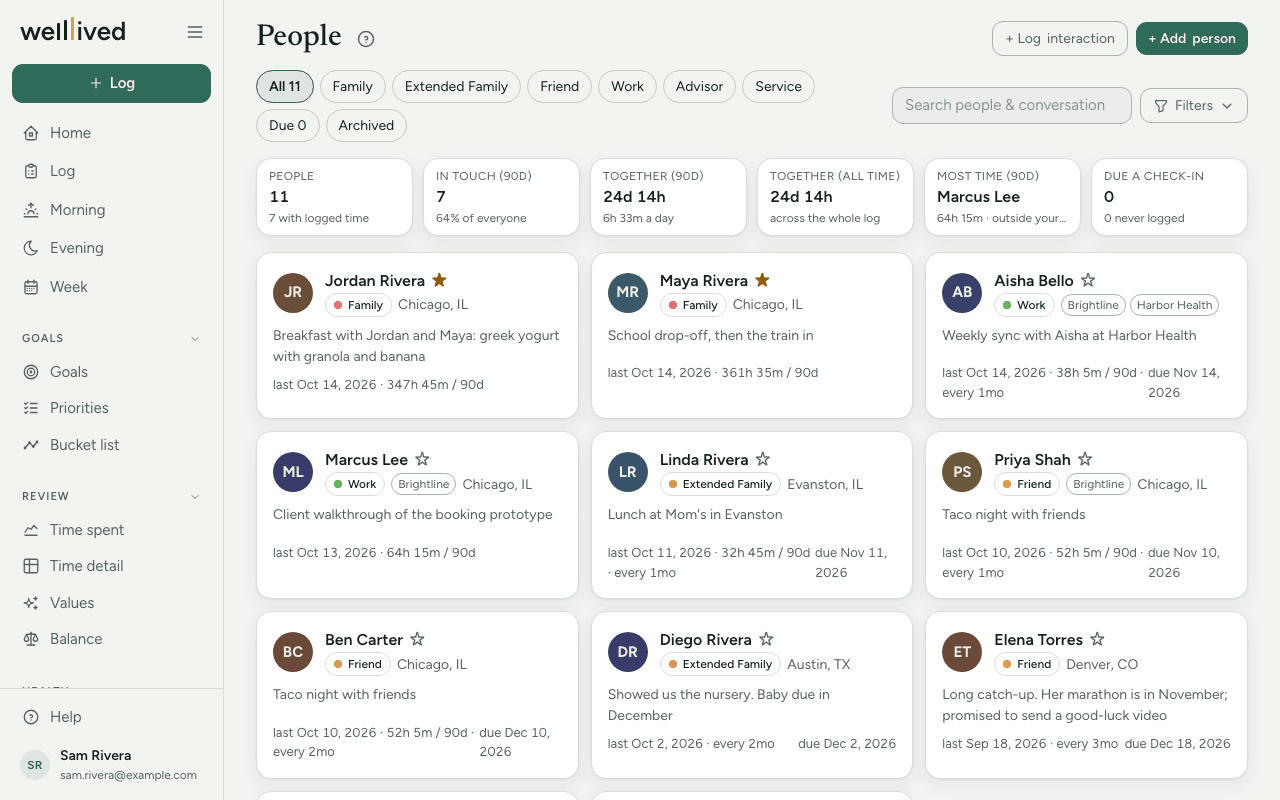Click the Help icon in sidebar
1280x800 pixels.
pos(31,717)
